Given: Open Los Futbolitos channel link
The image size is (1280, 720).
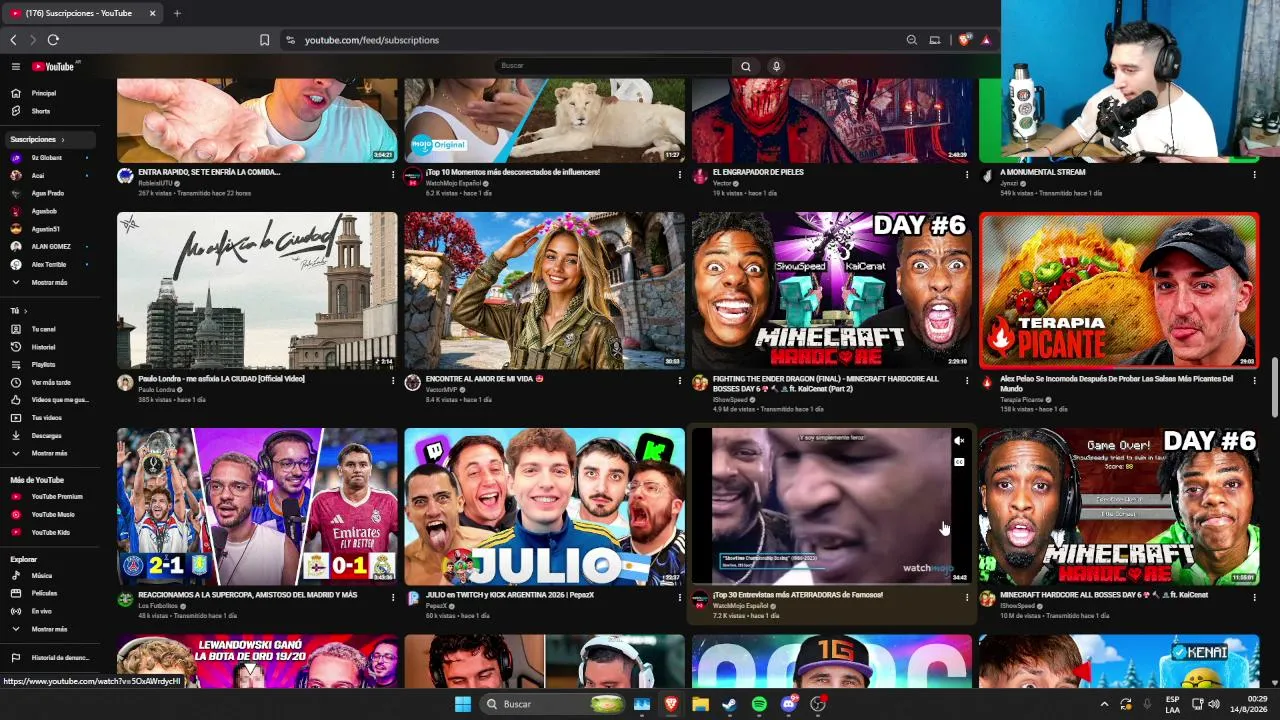Looking at the screenshot, I should tap(158, 606).
